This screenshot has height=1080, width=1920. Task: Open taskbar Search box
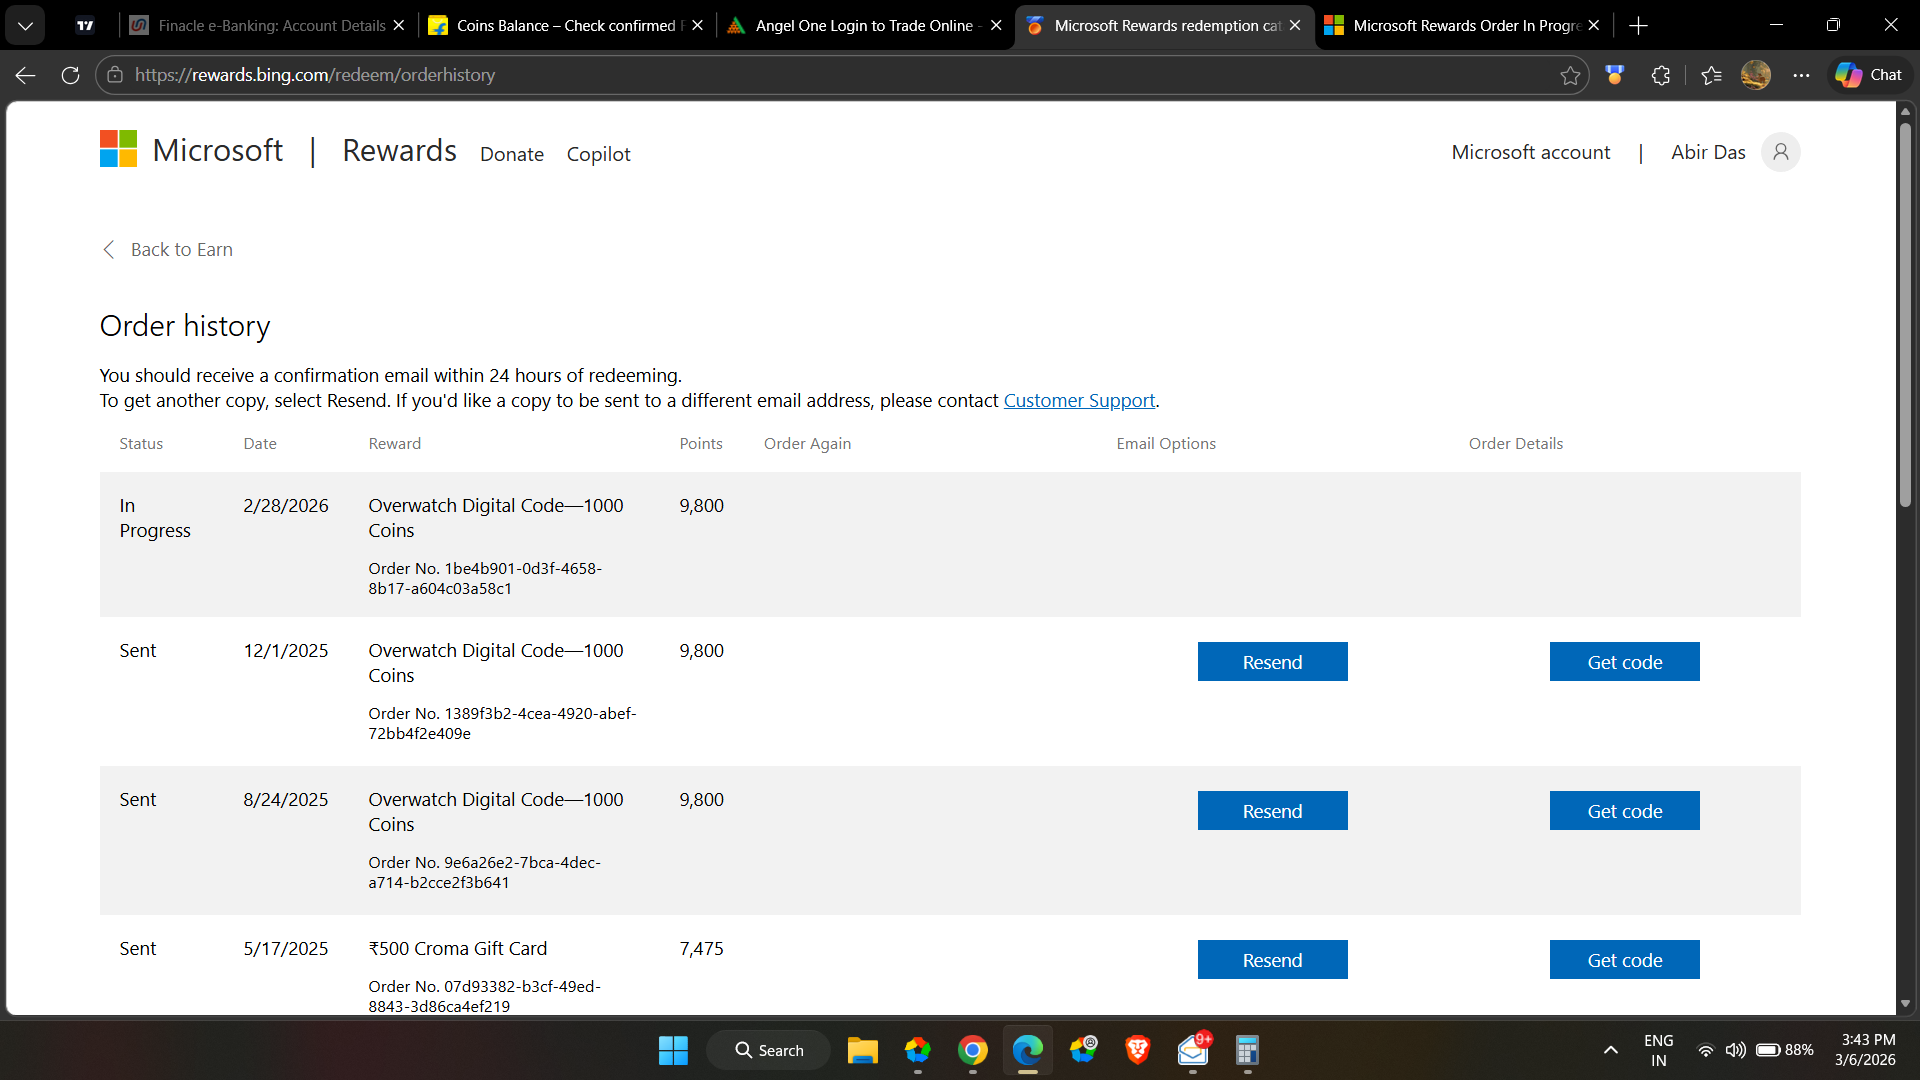click(769, 1050)
